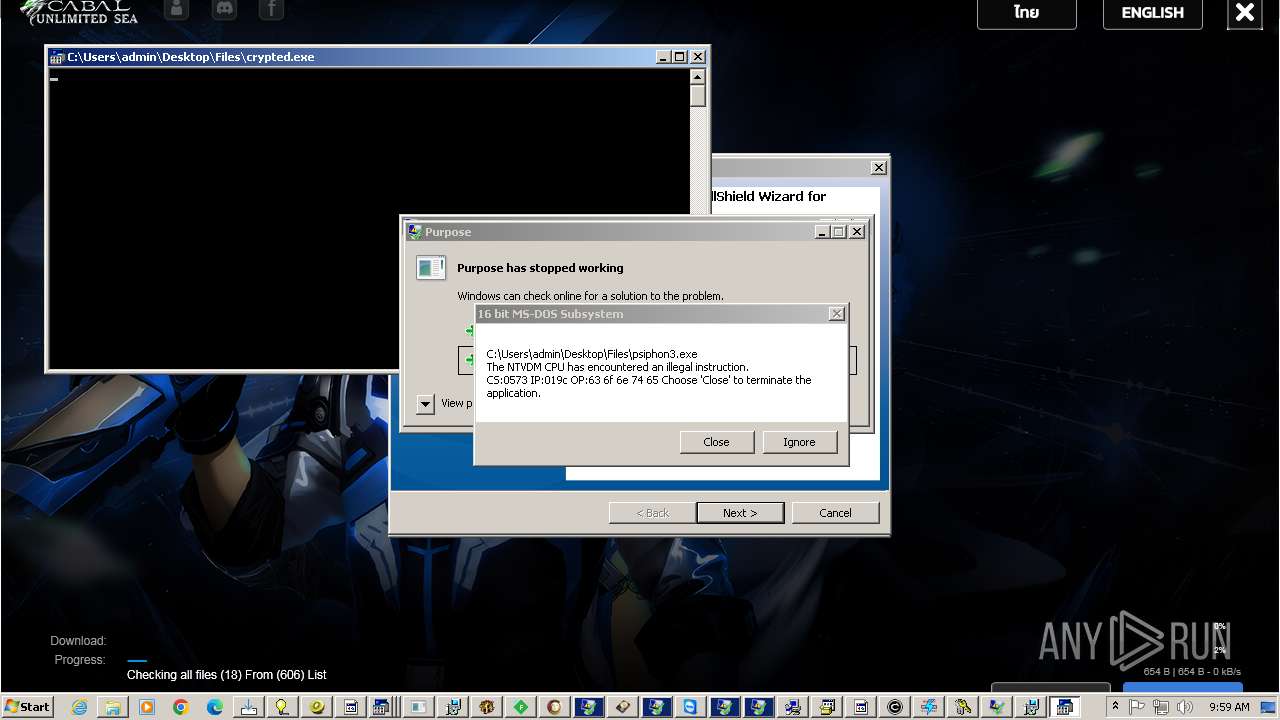The image size is (1280, 720).
Task: Expand View problem details in Purpose dialog
Action: (425, 404)
